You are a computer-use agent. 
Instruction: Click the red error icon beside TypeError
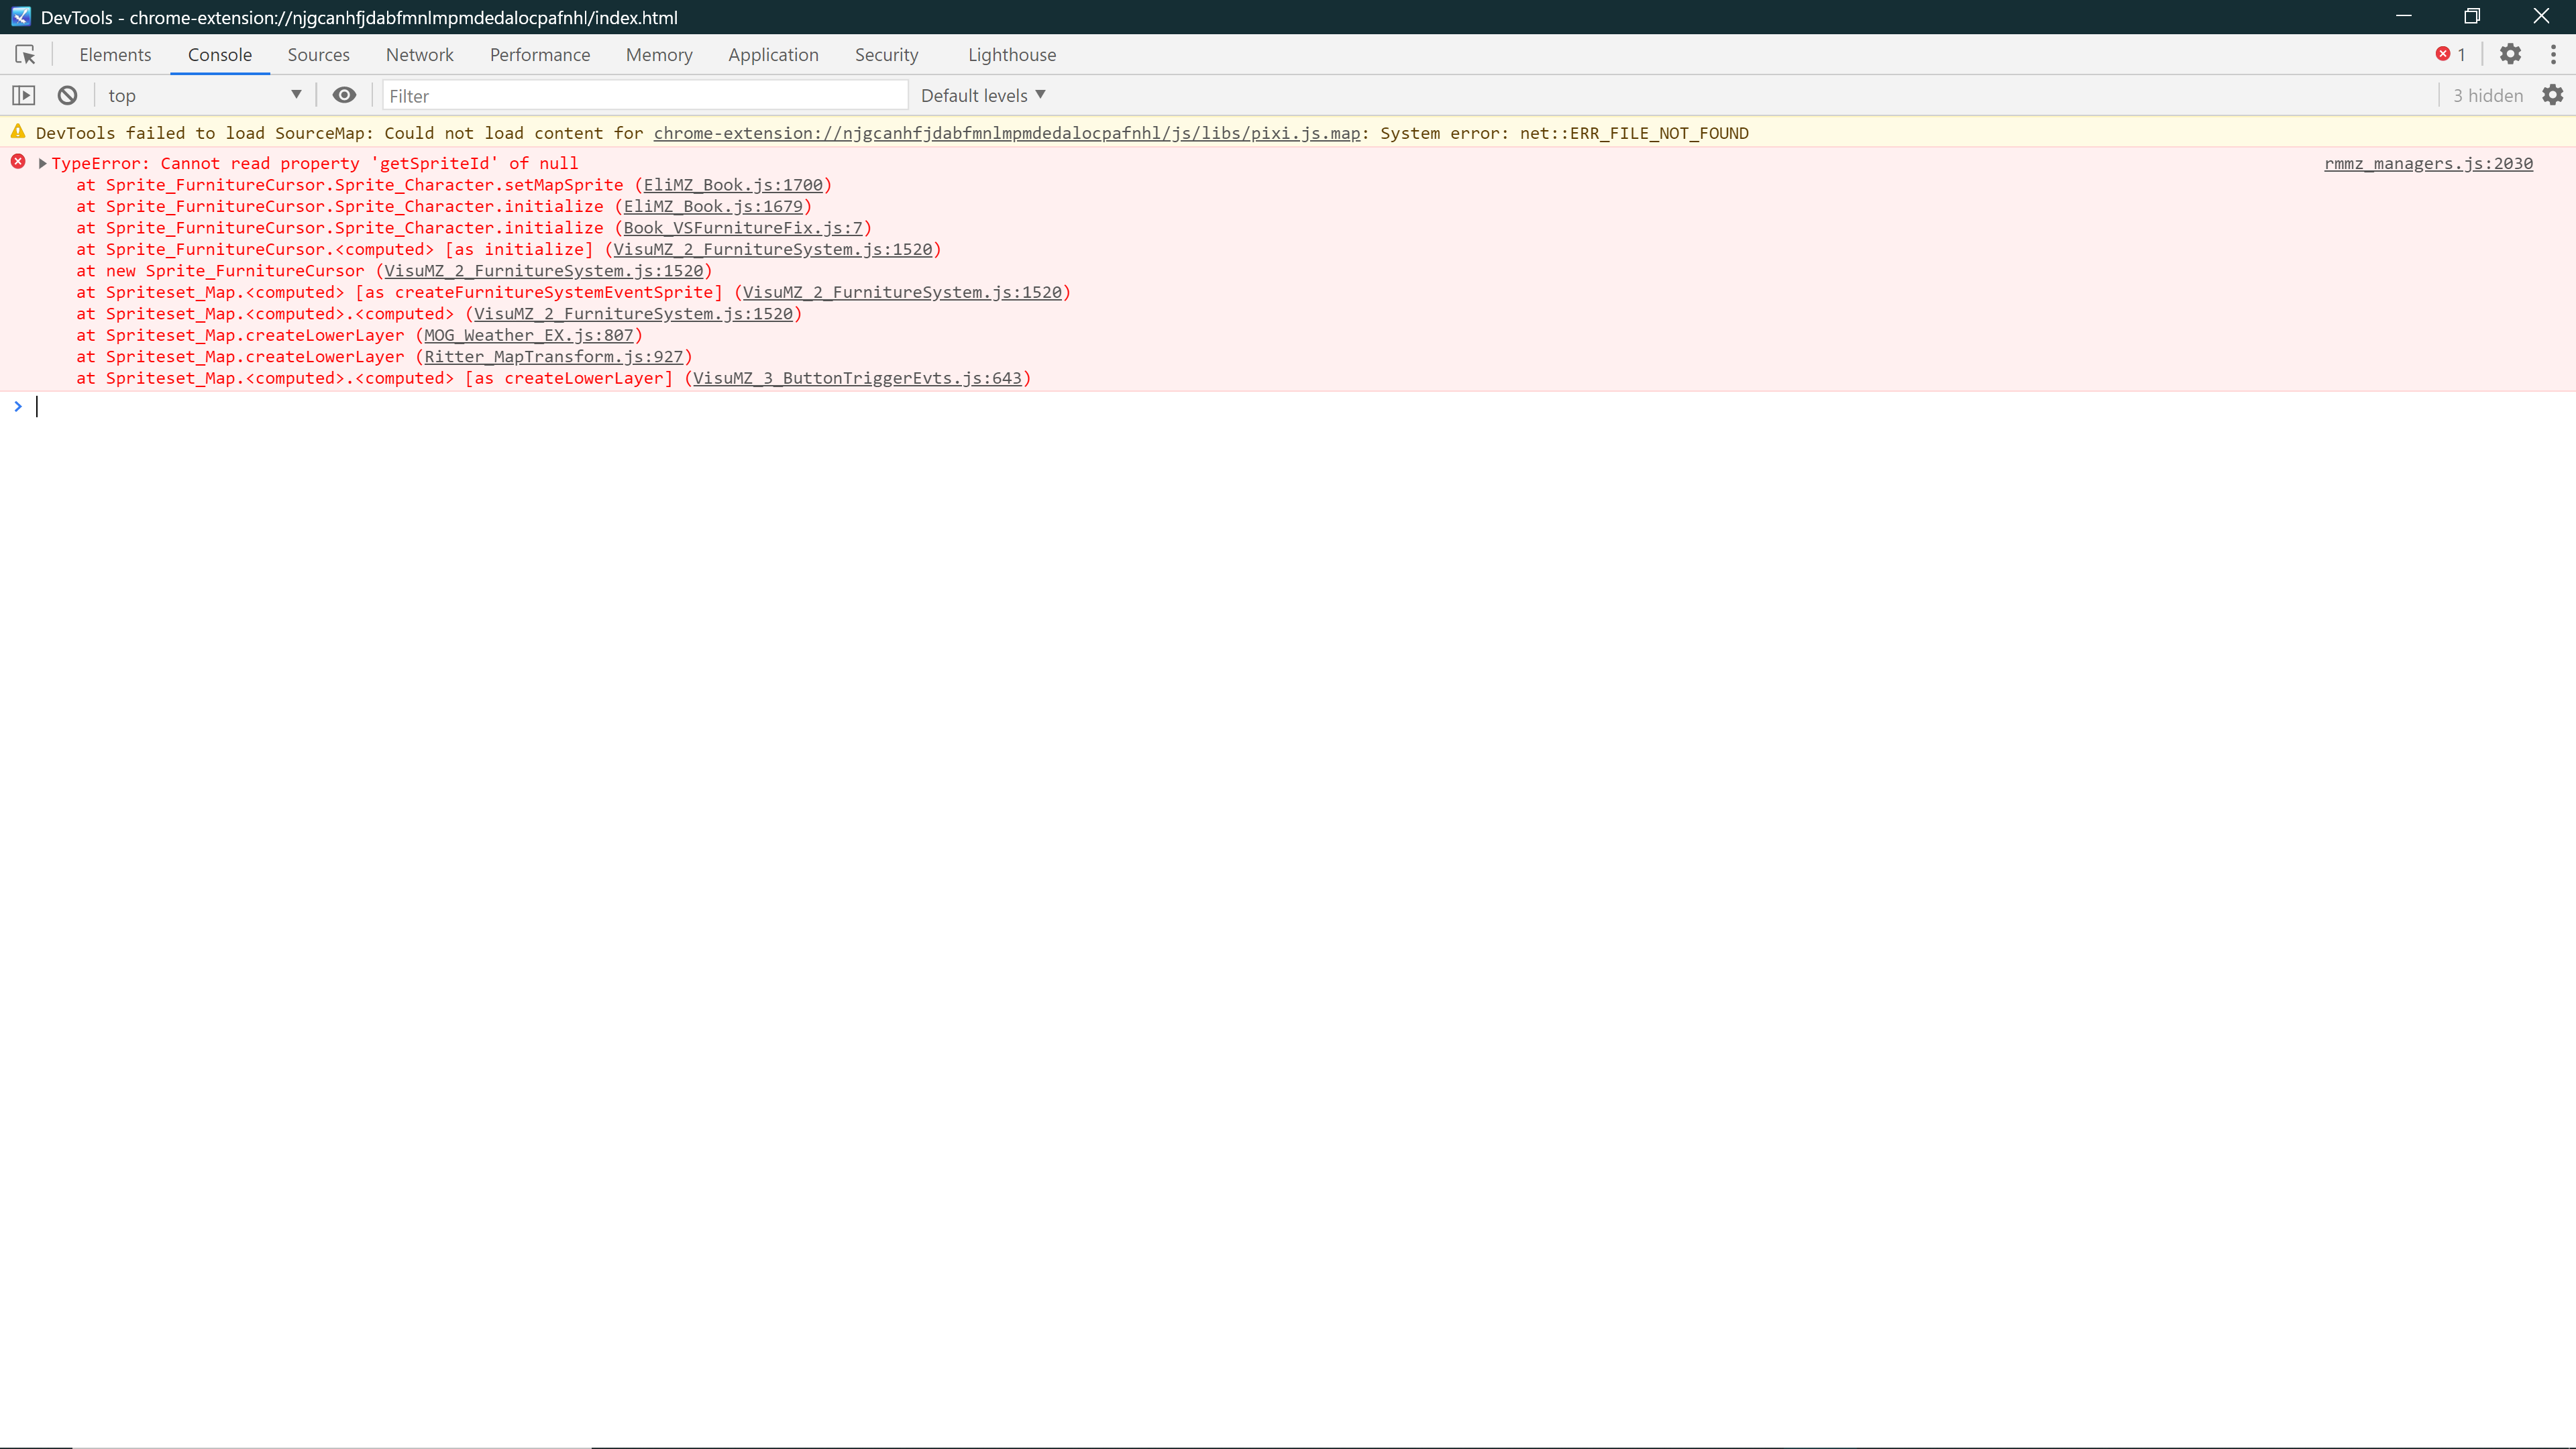(x=18, y=161)
